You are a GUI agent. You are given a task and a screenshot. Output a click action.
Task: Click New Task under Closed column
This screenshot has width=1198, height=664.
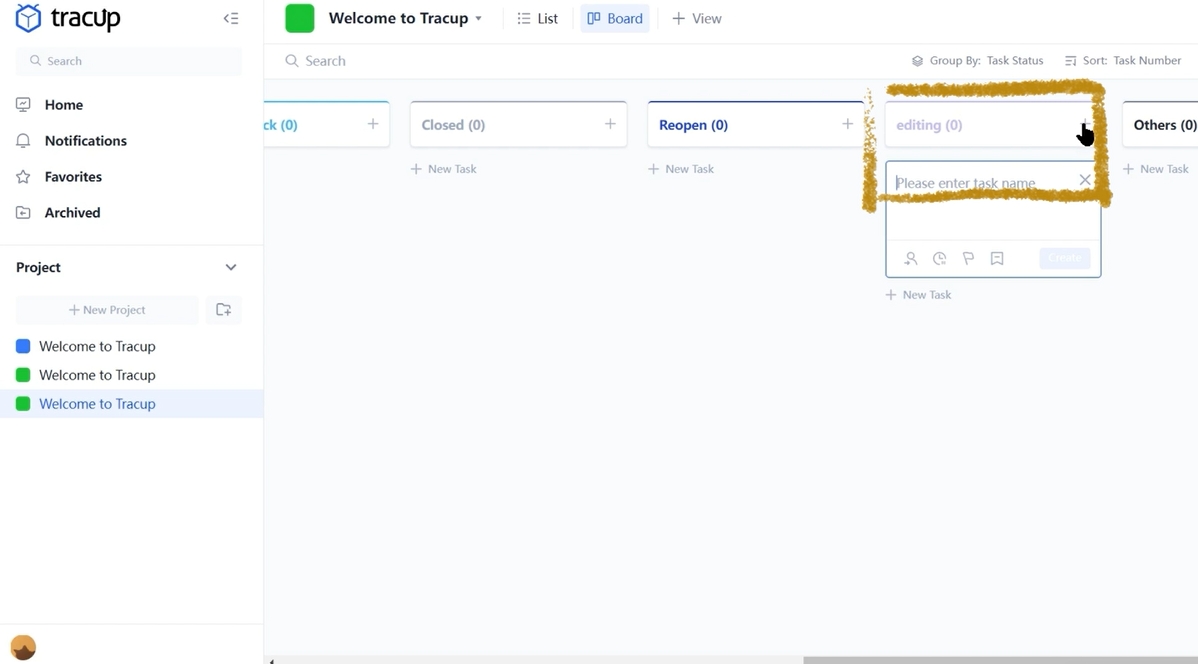tap(443, 168)
